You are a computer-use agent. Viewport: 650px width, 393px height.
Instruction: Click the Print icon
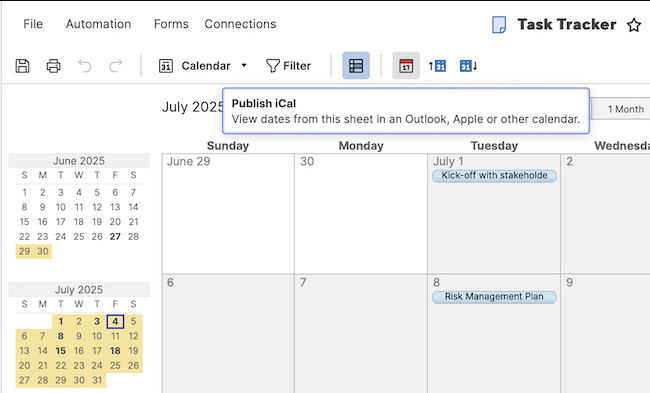pos(53,66)
